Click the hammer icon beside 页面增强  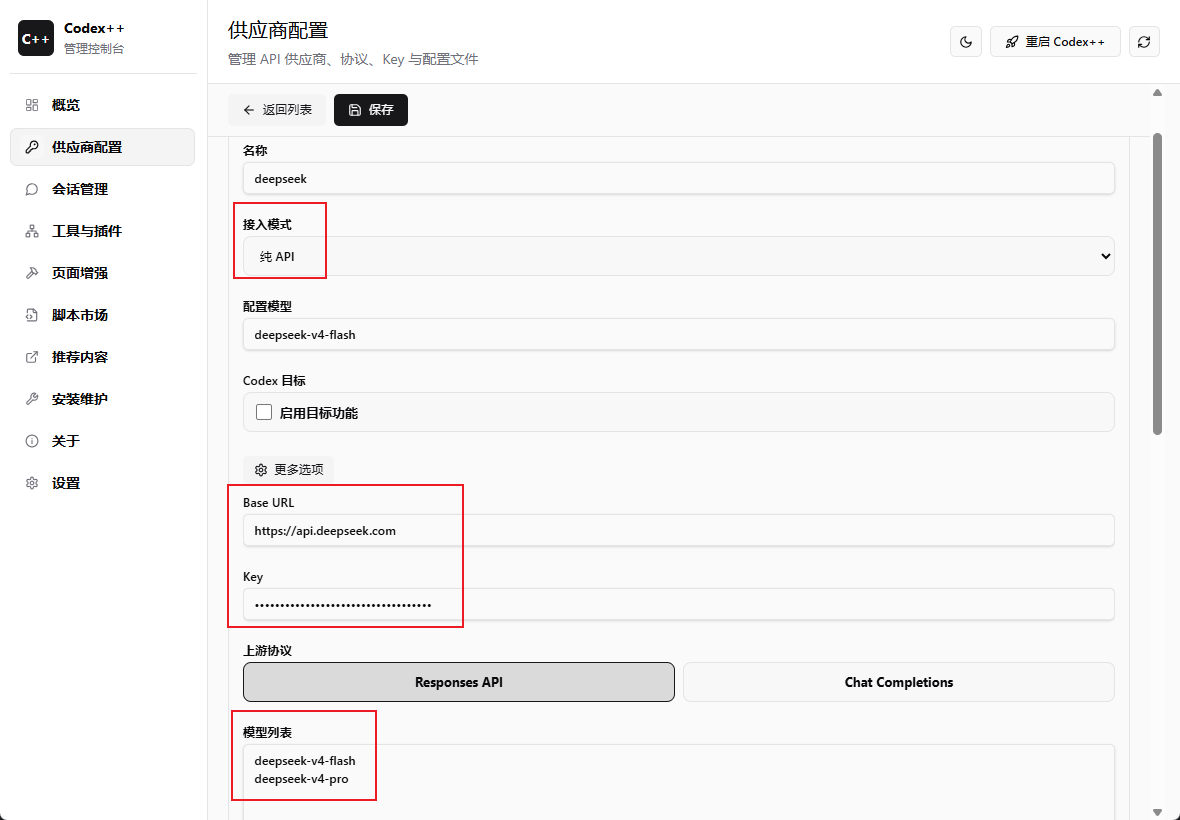(32, 273)
